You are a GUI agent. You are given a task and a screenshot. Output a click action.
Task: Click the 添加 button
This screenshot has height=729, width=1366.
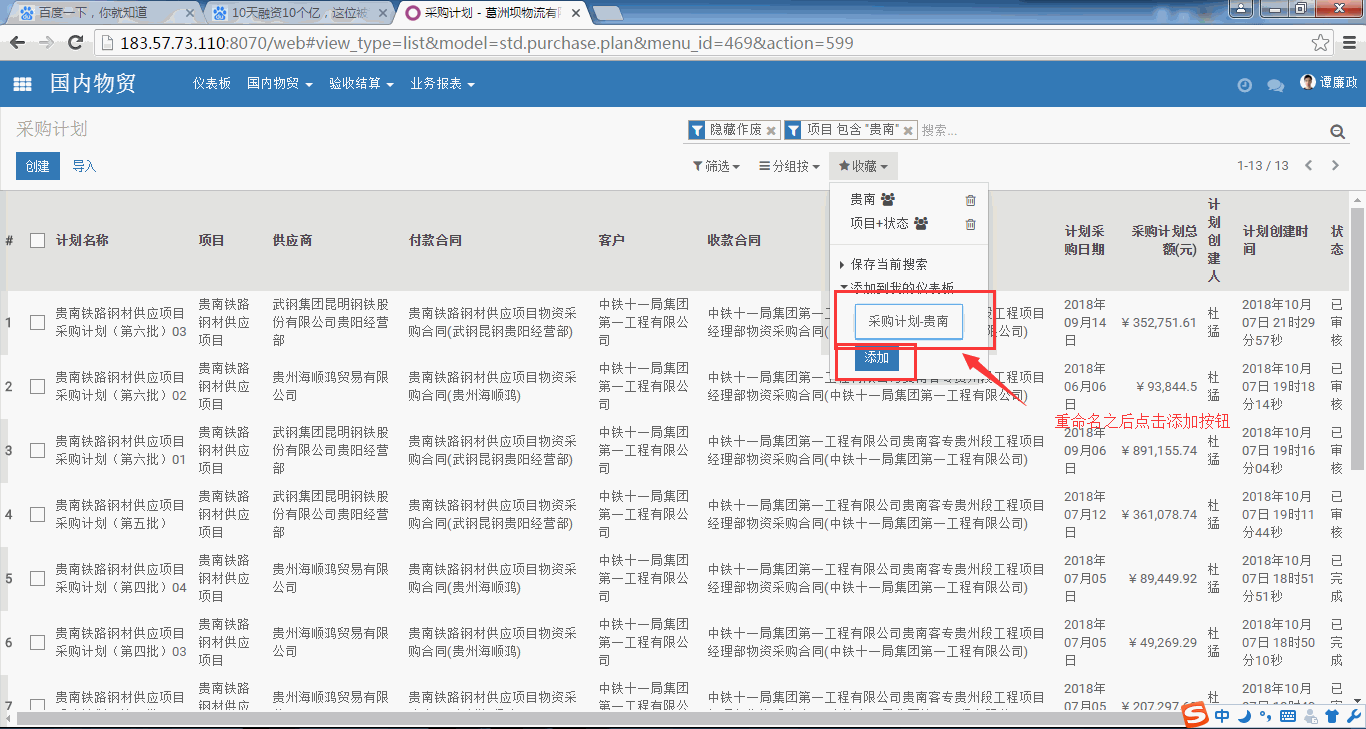pos(876,358)
